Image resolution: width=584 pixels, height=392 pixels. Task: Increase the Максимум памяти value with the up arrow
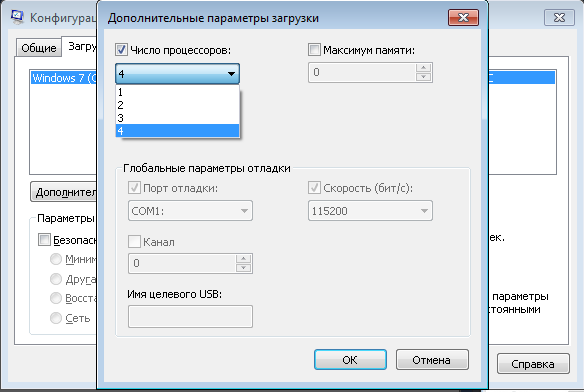click(423, 68)
